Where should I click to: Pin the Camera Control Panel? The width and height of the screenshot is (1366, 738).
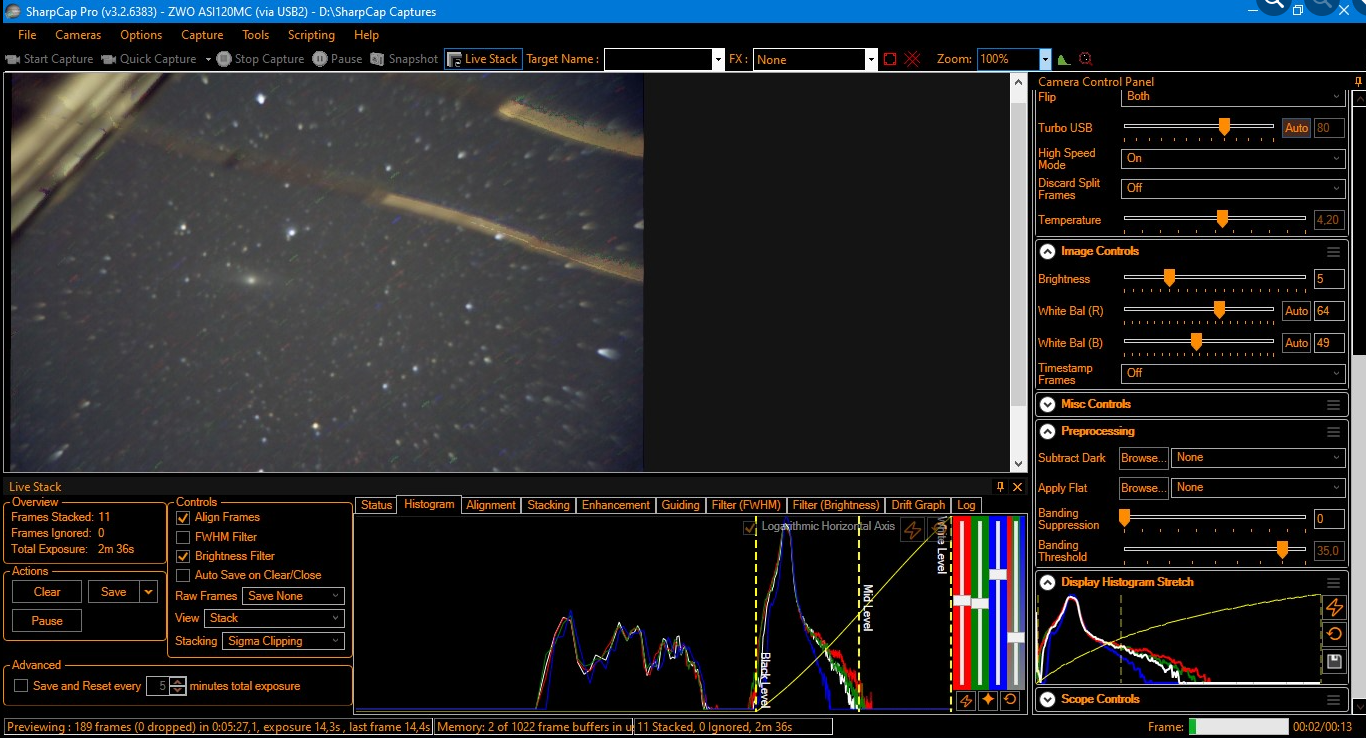(x=1357, y=81)
